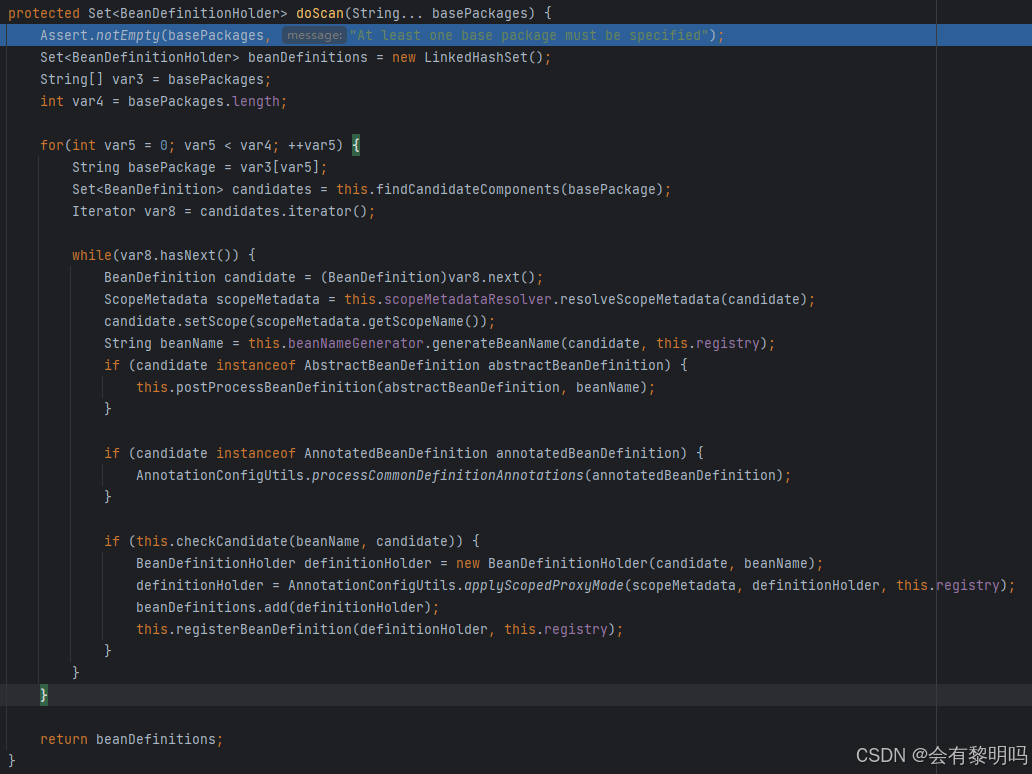Click '(BeanDefinition)var8.next()' cast expression
The image size is (1032, 774).
coord(429,277)
